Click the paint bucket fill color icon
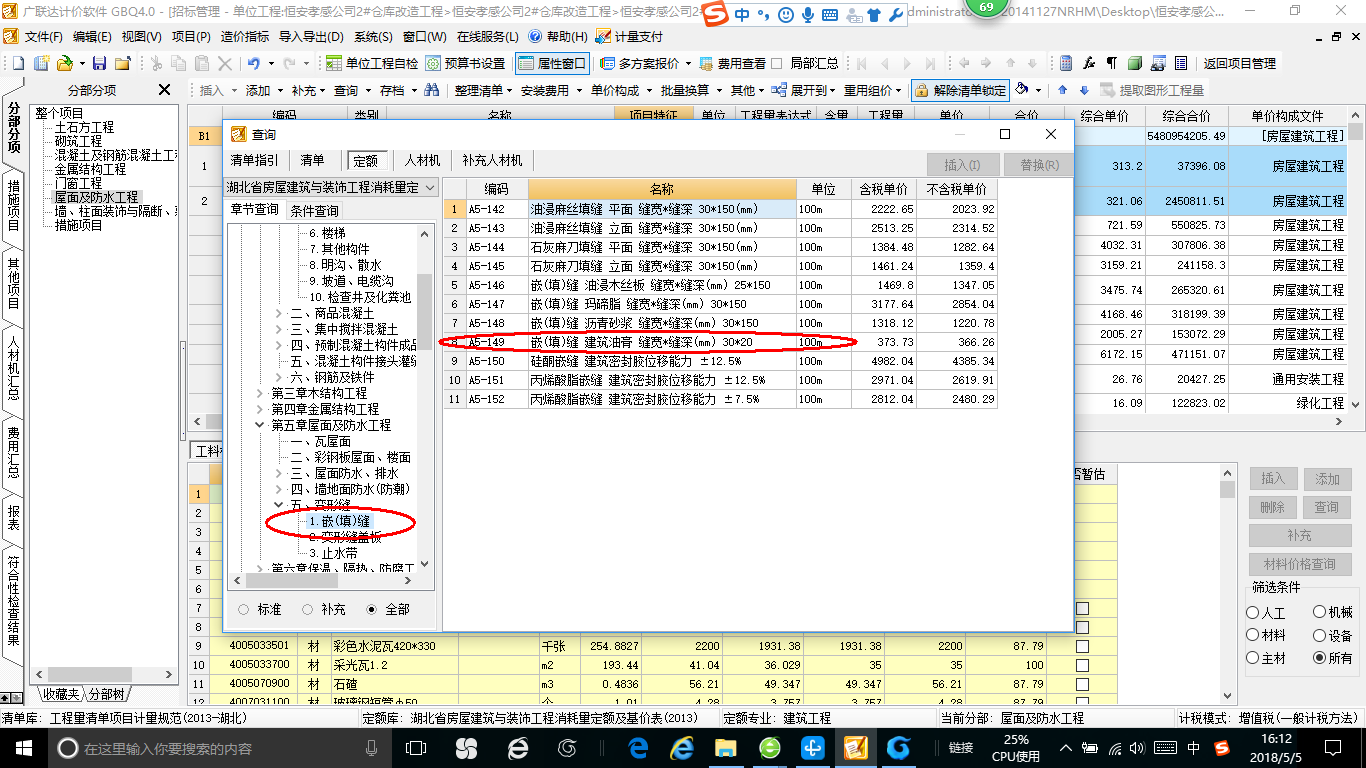1366x768 pixels. [x=1022, y=89]
